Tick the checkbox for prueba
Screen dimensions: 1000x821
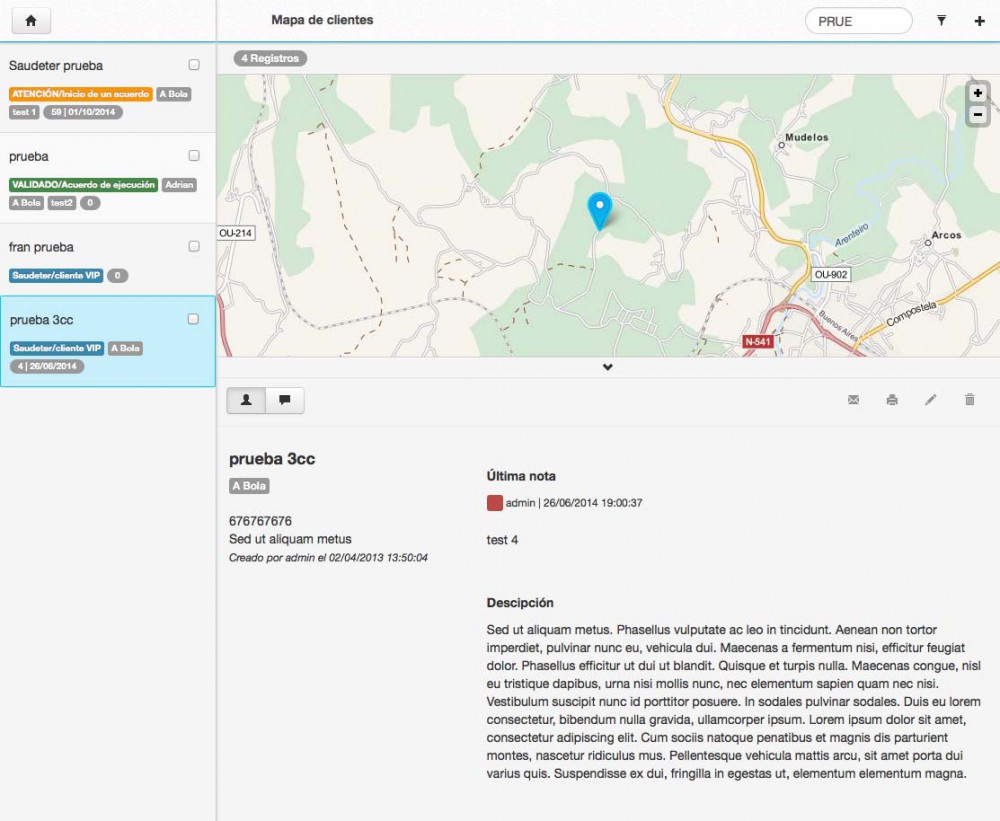click(194, 156)
